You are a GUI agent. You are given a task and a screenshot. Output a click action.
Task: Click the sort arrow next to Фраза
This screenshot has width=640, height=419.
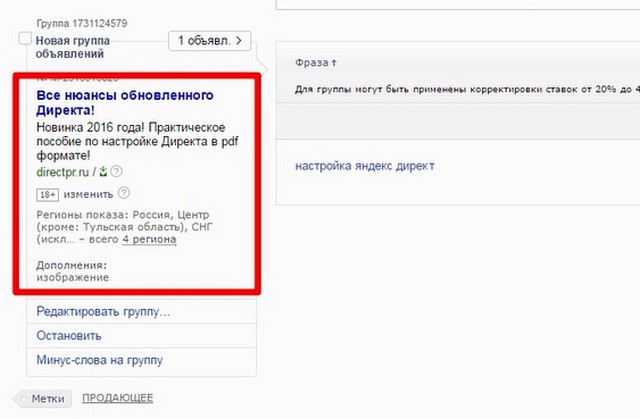click(334, 63)
